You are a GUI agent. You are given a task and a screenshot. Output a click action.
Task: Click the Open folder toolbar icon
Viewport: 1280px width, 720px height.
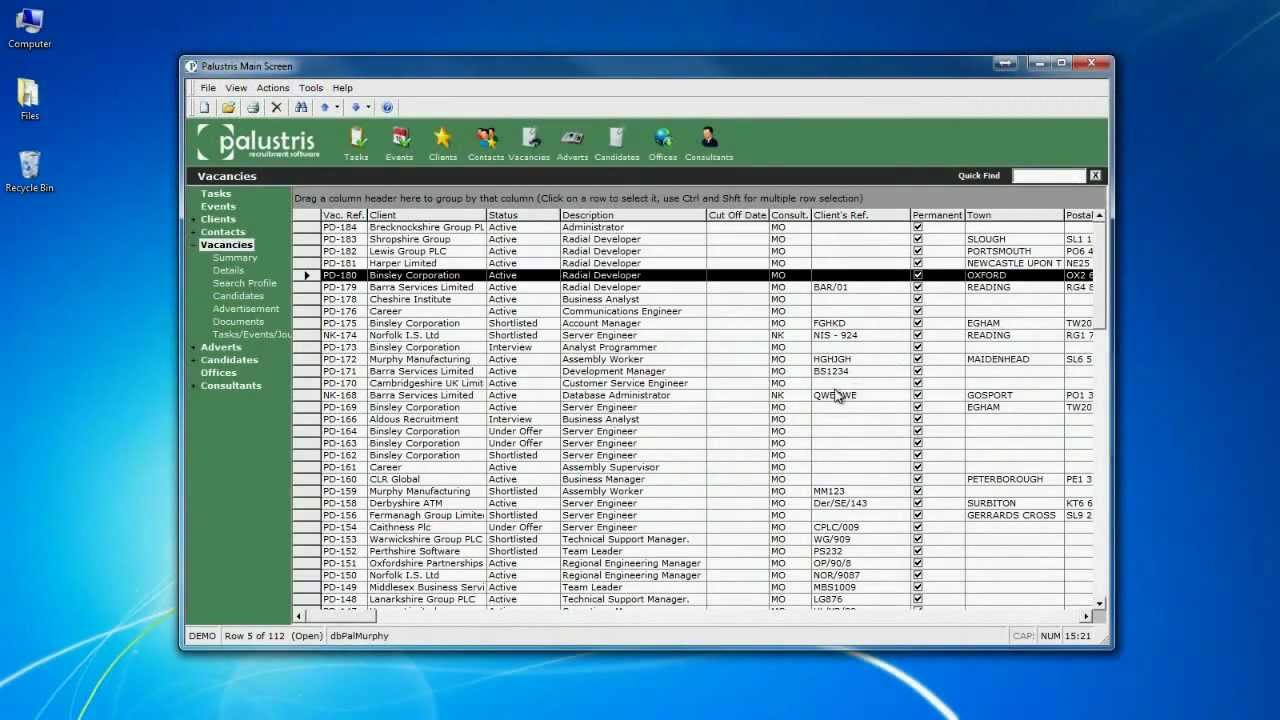click(229, 107)
